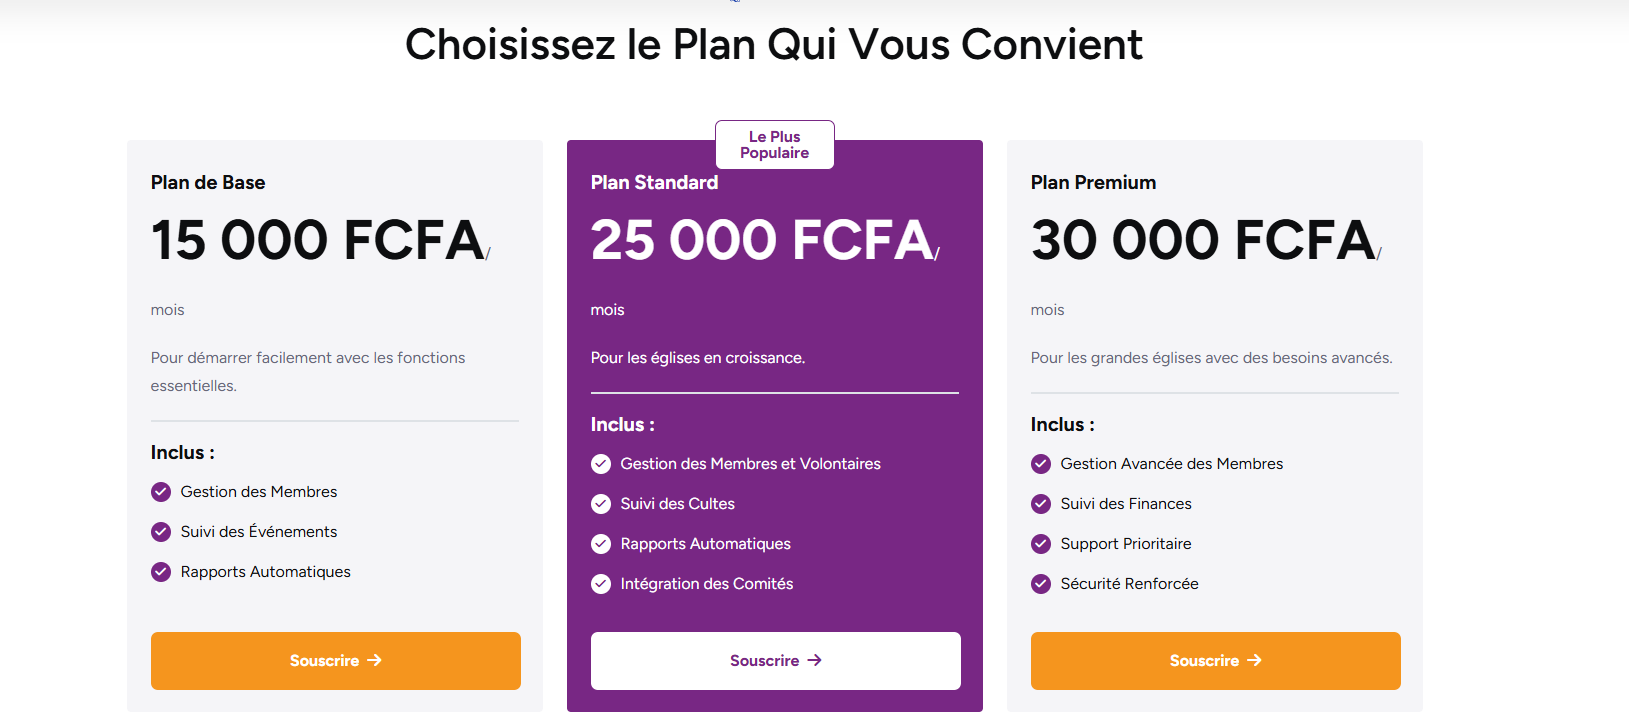The width and height of the screenshot is (1629, 727).
Task: Click checkmark icon beside Gestion des Membres
Action: [161, 492]
